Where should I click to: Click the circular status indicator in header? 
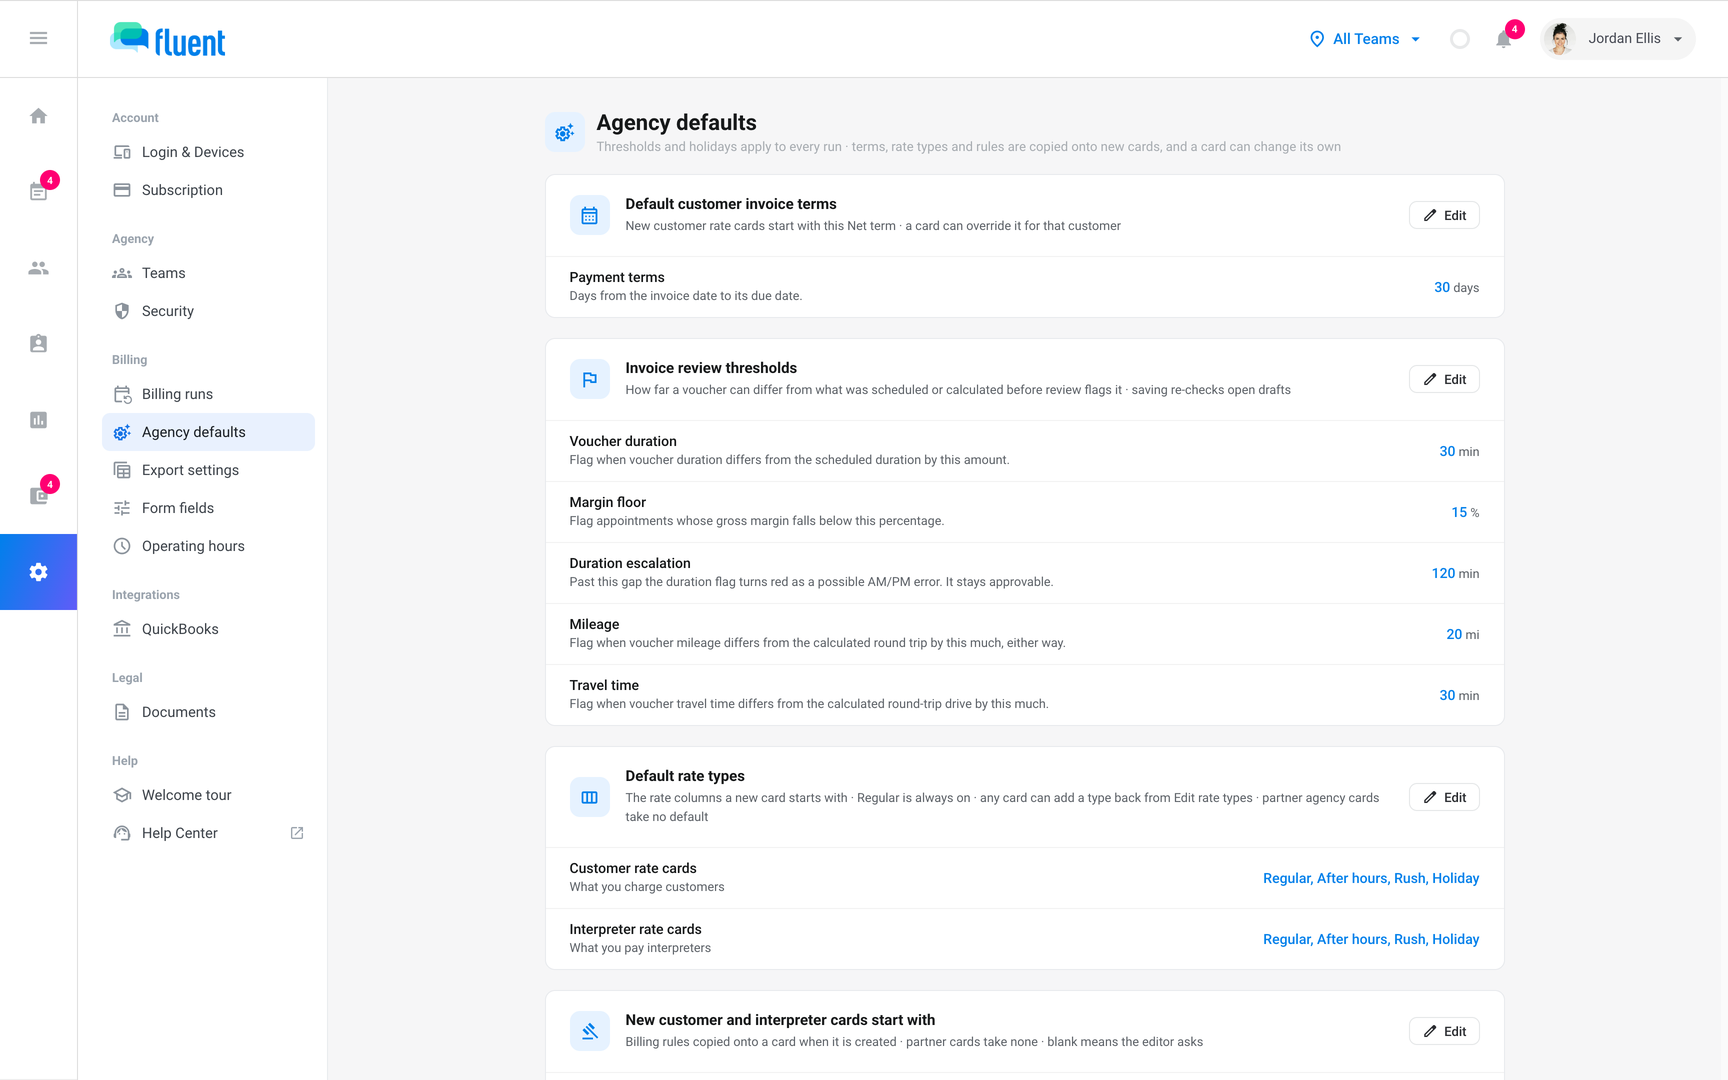1460,39
